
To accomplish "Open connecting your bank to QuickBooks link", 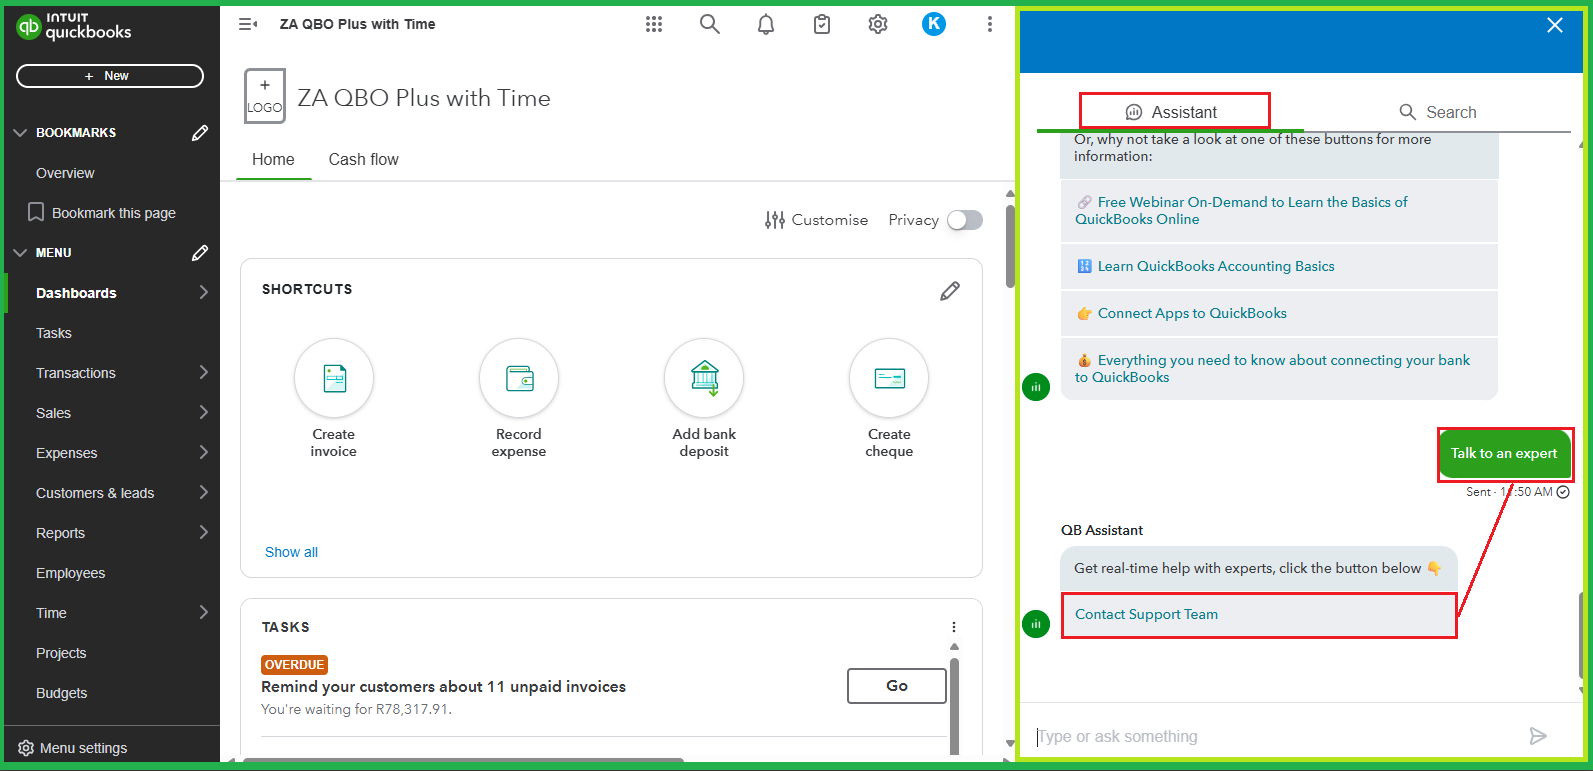I will point(1279,368).
